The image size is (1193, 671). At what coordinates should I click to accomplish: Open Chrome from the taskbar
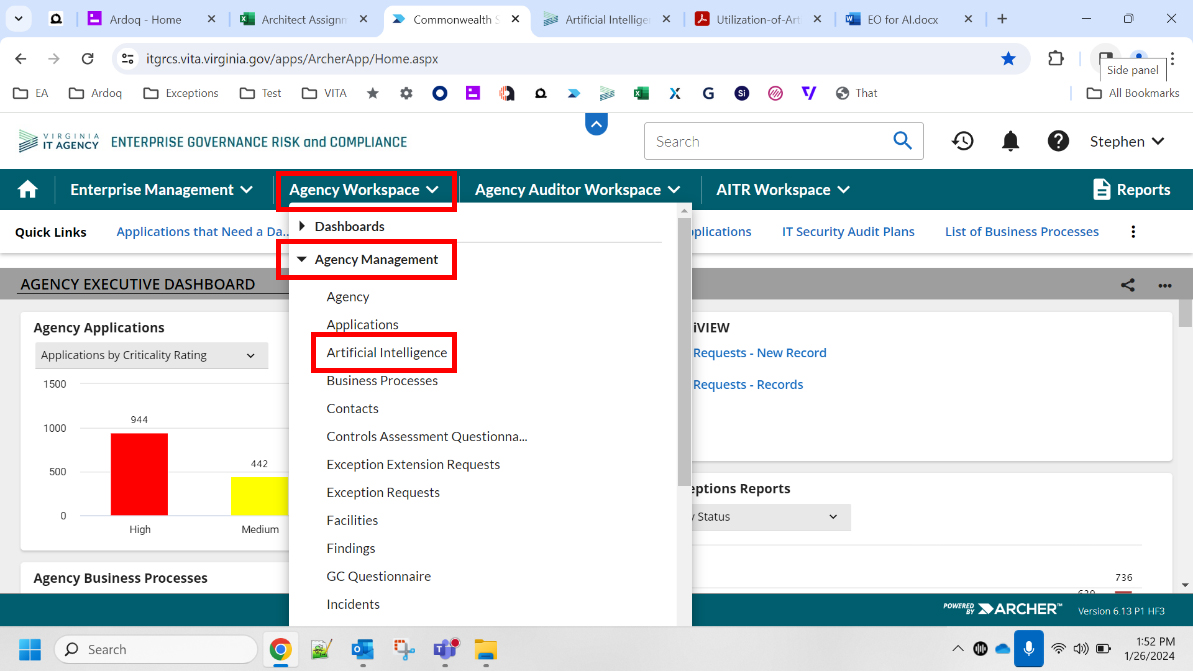click(x=280, y=649)
